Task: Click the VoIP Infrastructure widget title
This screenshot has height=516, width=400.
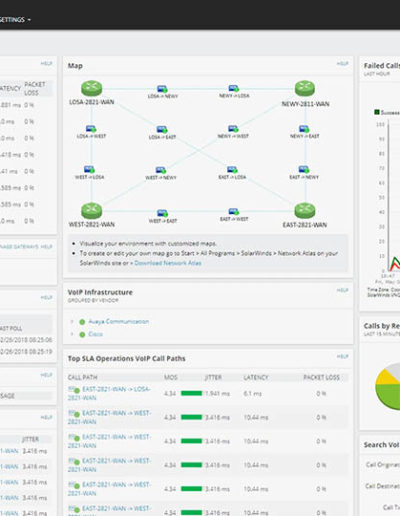Action: click(x=100, y=292)
